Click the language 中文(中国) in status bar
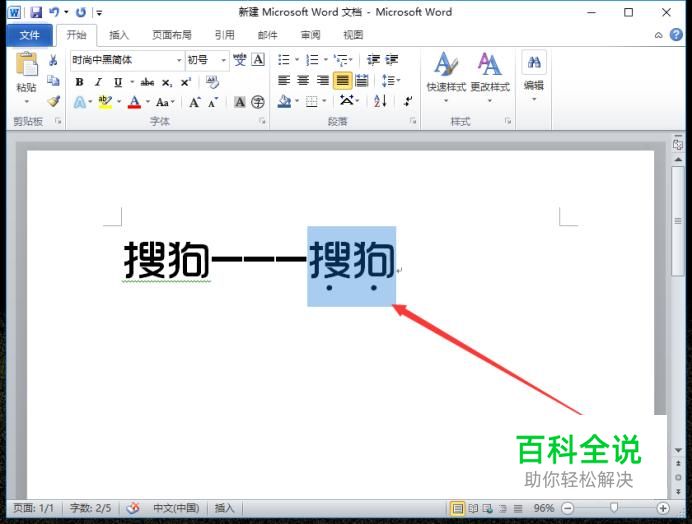 (176, 509)
